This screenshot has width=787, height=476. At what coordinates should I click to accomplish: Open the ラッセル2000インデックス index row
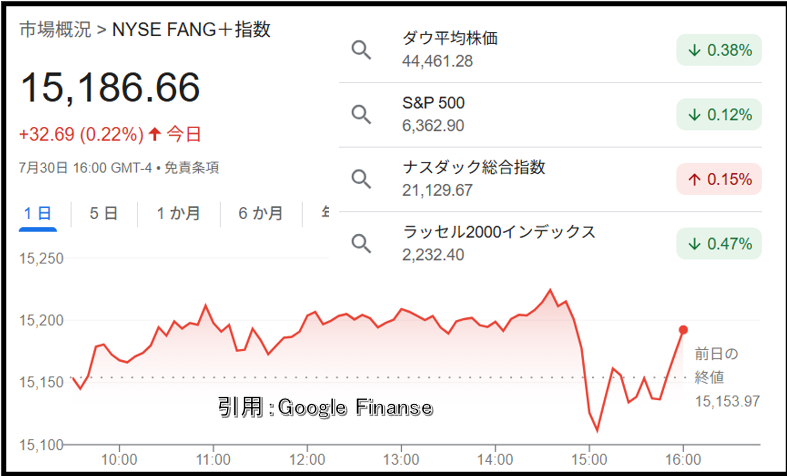pos(551,244)
